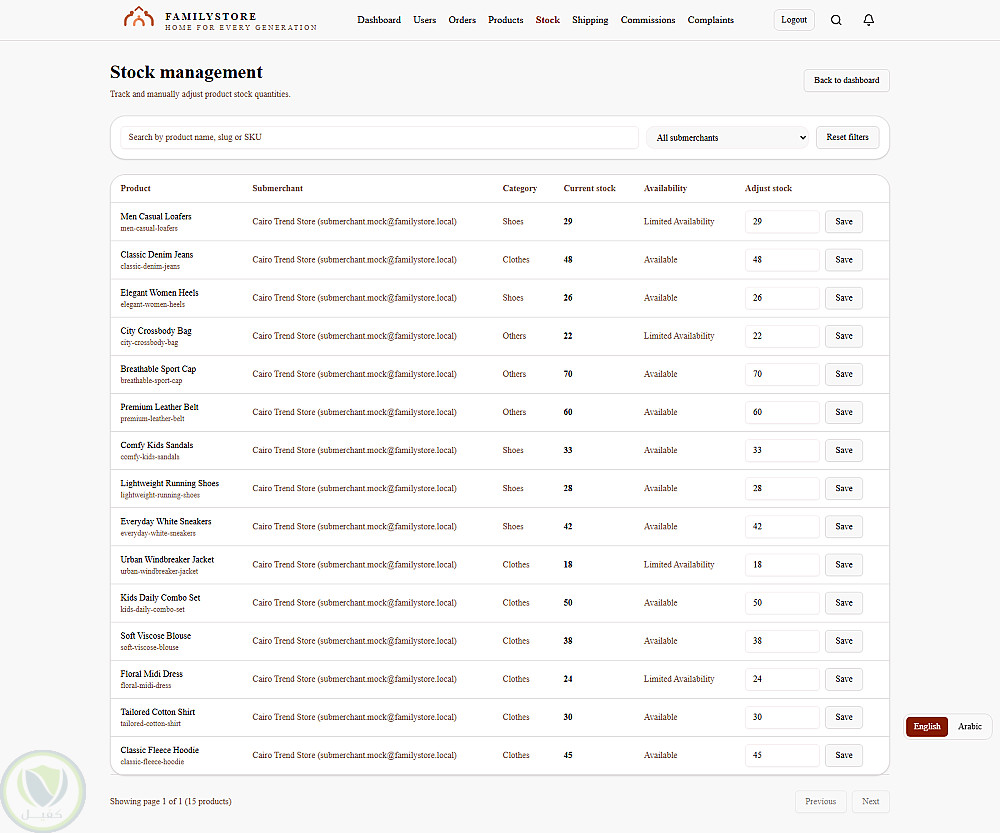Open the Orders nav item
This screenshot has height=833, width=1000.
point(462,20)
